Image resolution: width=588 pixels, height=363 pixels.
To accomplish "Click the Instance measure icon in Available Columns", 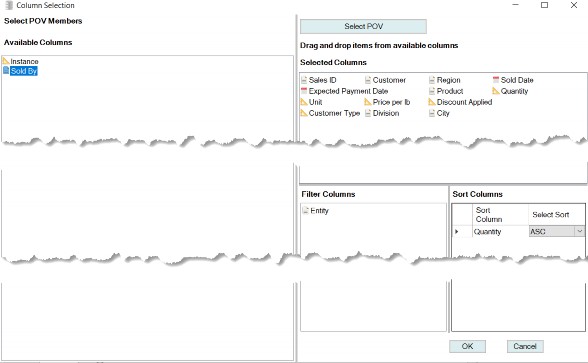I will tap(6, 60).
